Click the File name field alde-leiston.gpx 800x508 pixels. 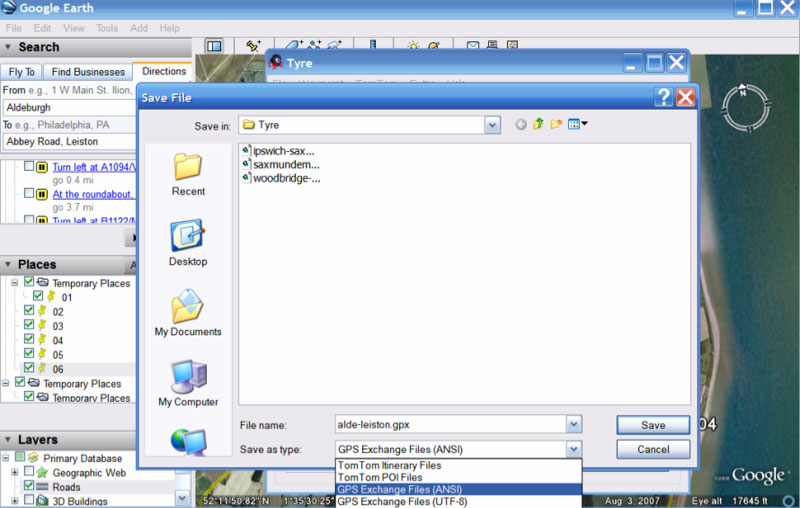tap(451, 424)
